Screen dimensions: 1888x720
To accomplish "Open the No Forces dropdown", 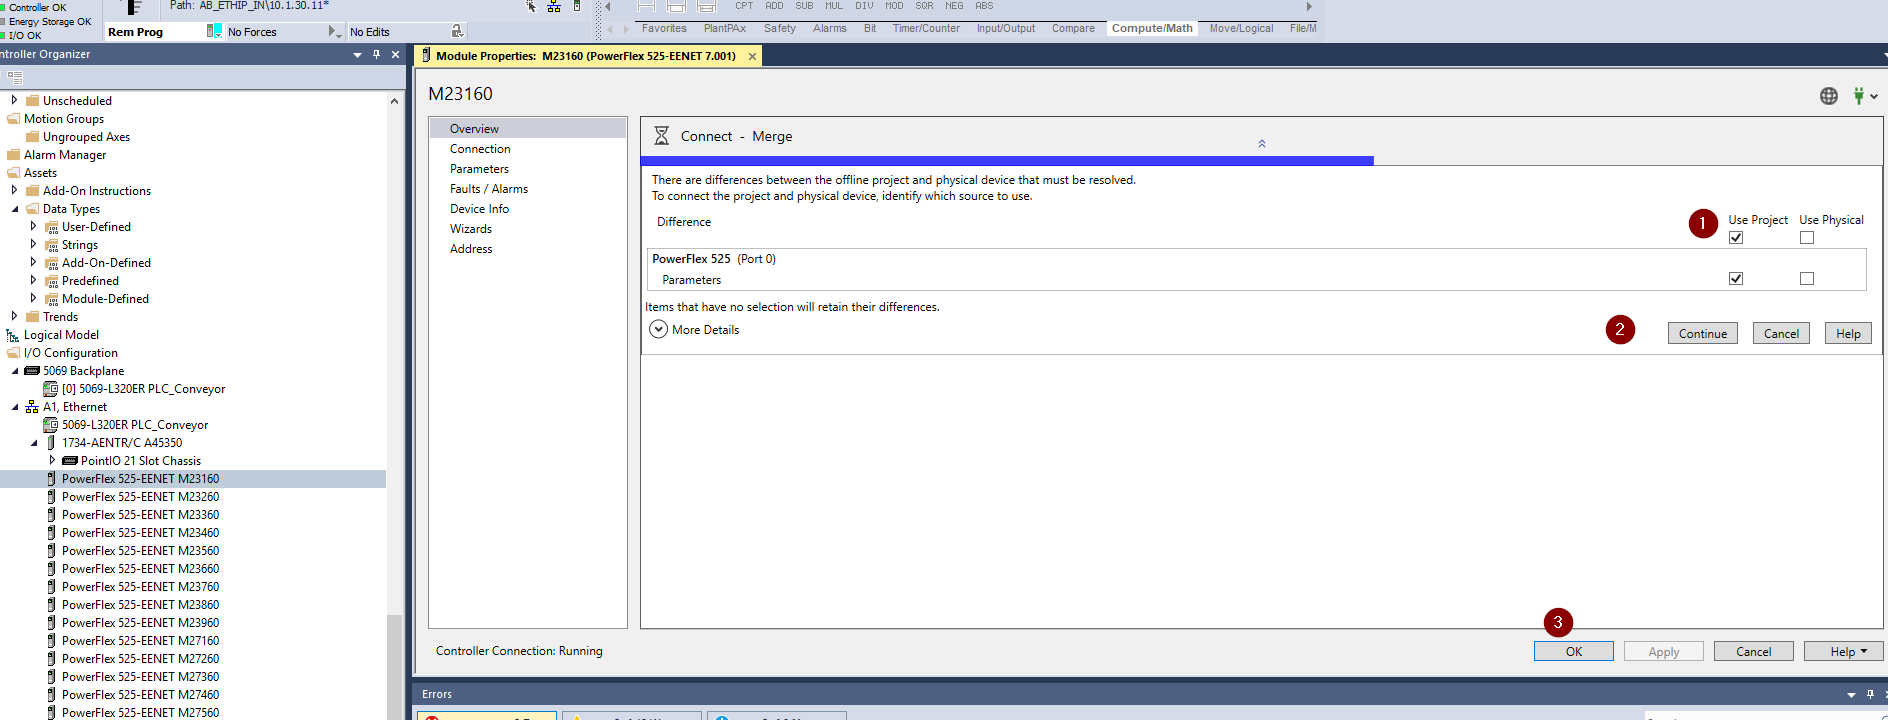I will 334,32.
